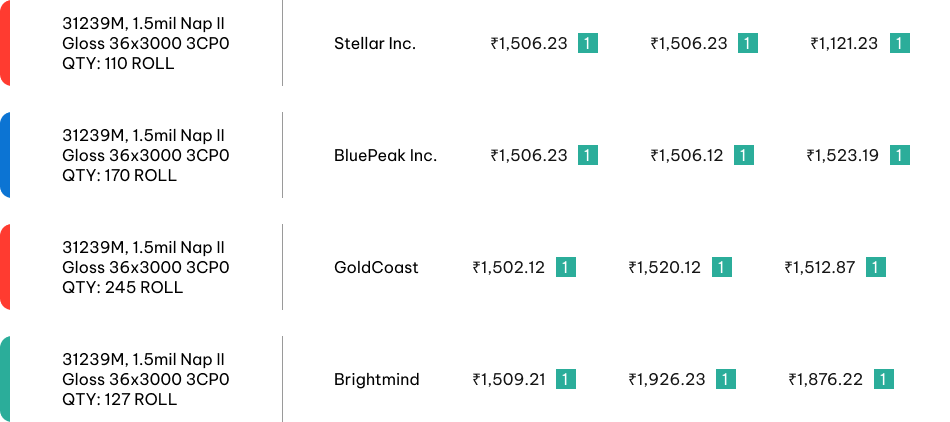Screen dimensions: 950x422
Task: Click badge beside Brightmind ₹1,876.22
Action: [883, 380]
